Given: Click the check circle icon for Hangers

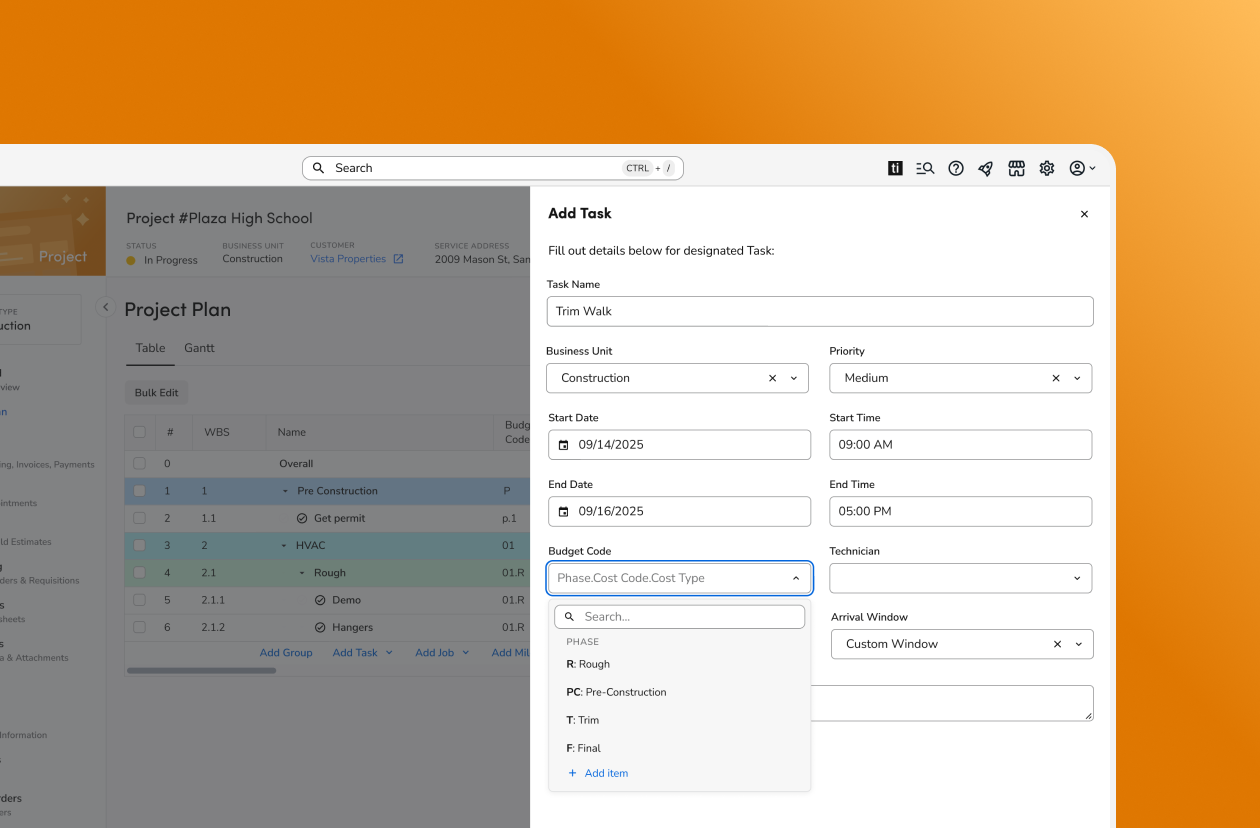Looking at the screenshot, I should click(320, 627).
